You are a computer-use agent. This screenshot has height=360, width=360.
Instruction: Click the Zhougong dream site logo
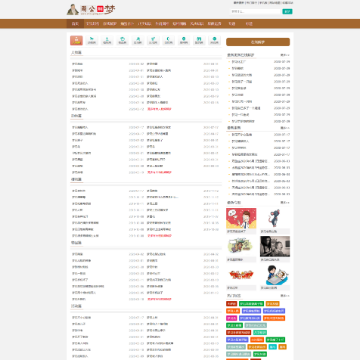click(91, 9)
